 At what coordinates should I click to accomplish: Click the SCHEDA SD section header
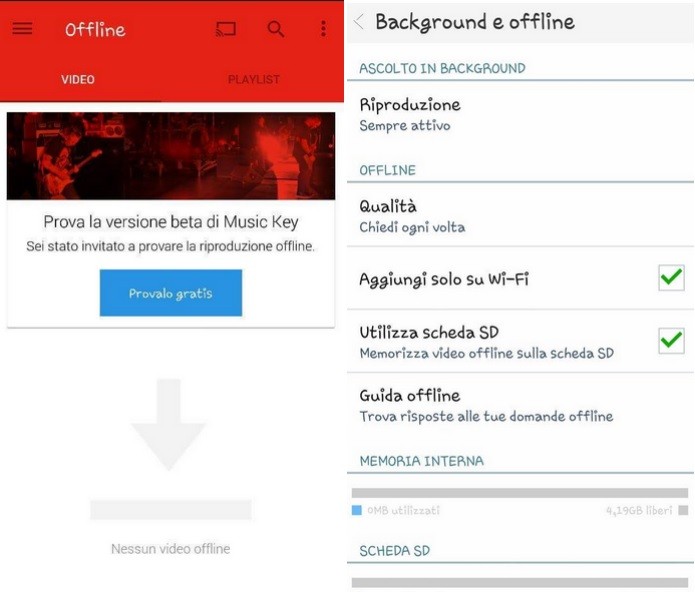(394, 551)
